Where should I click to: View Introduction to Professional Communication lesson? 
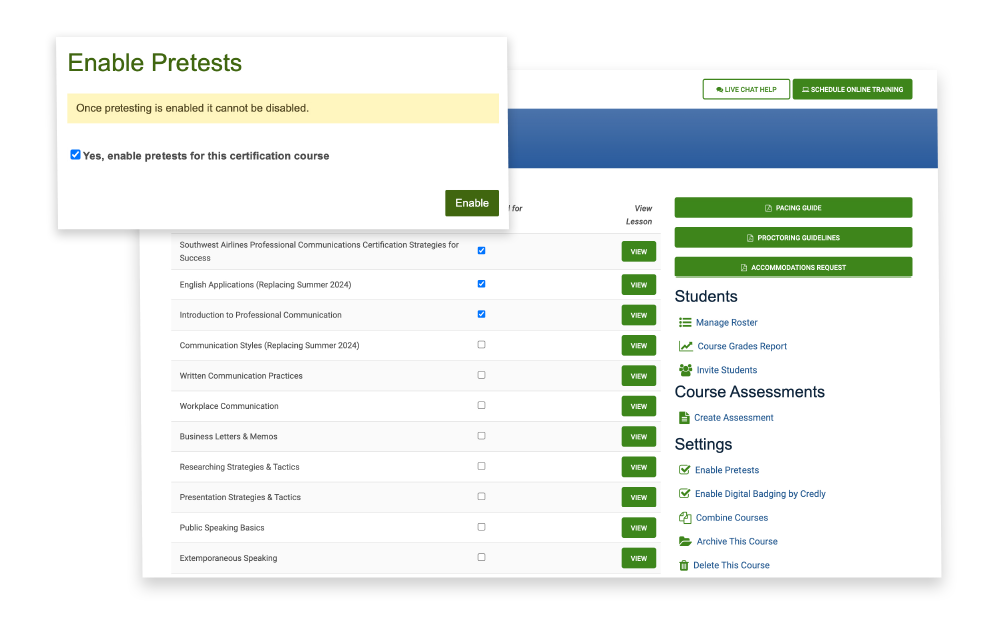(x=638, y=315)
